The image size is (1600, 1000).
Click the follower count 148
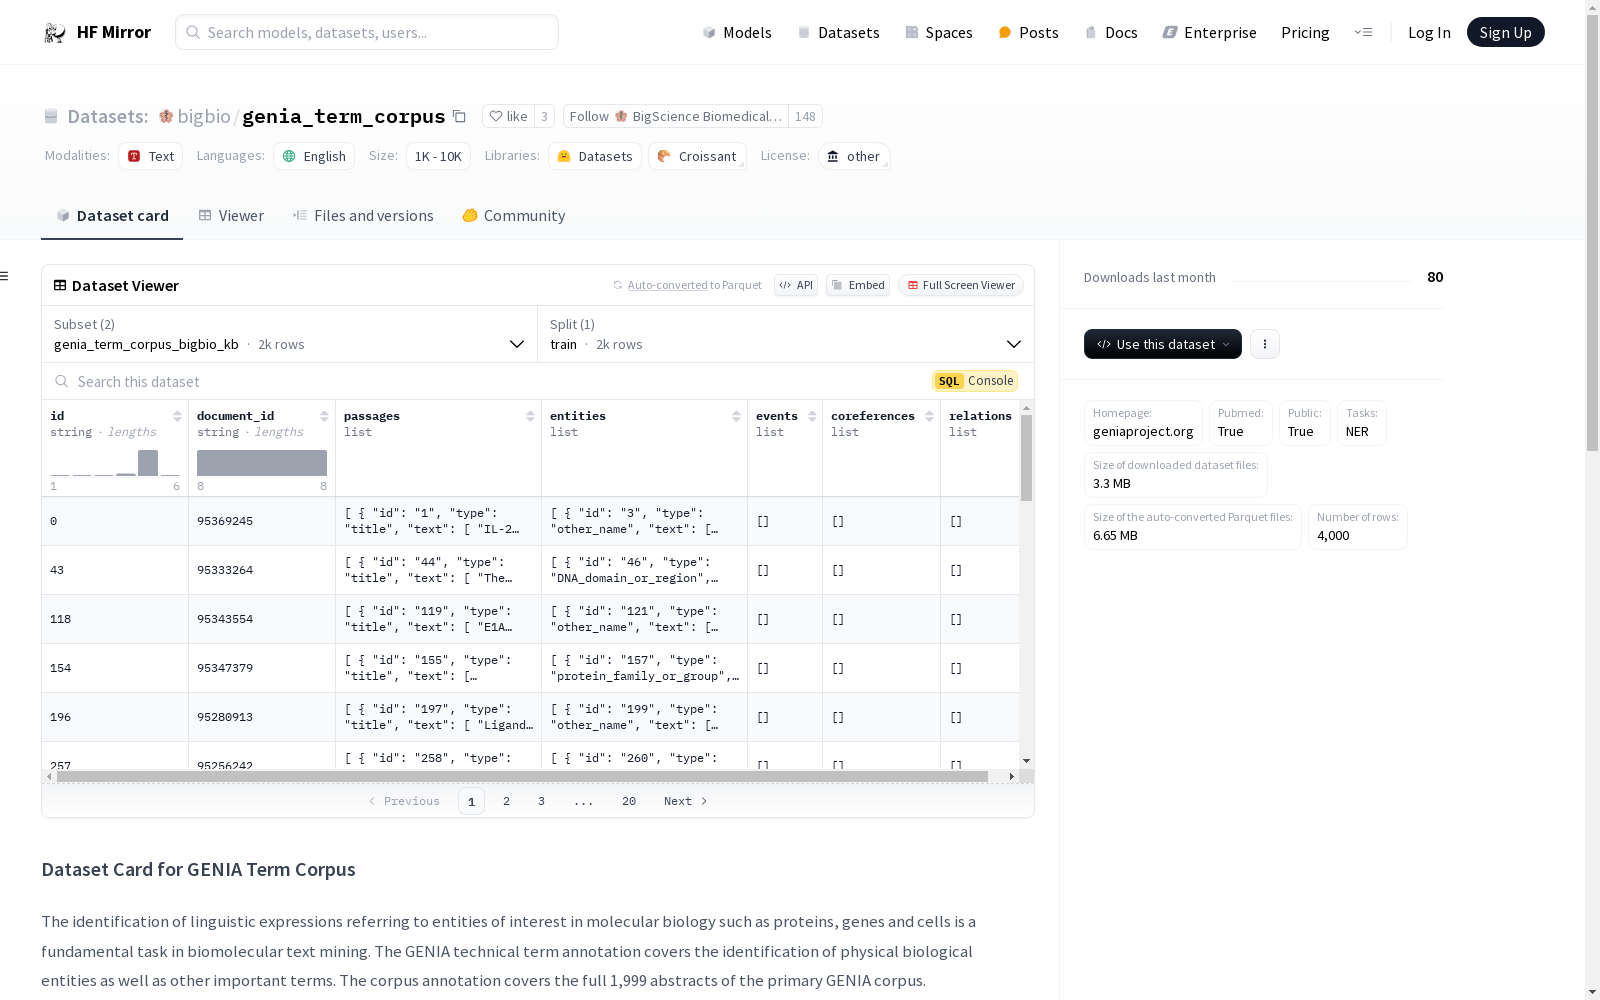coord(805,116)
